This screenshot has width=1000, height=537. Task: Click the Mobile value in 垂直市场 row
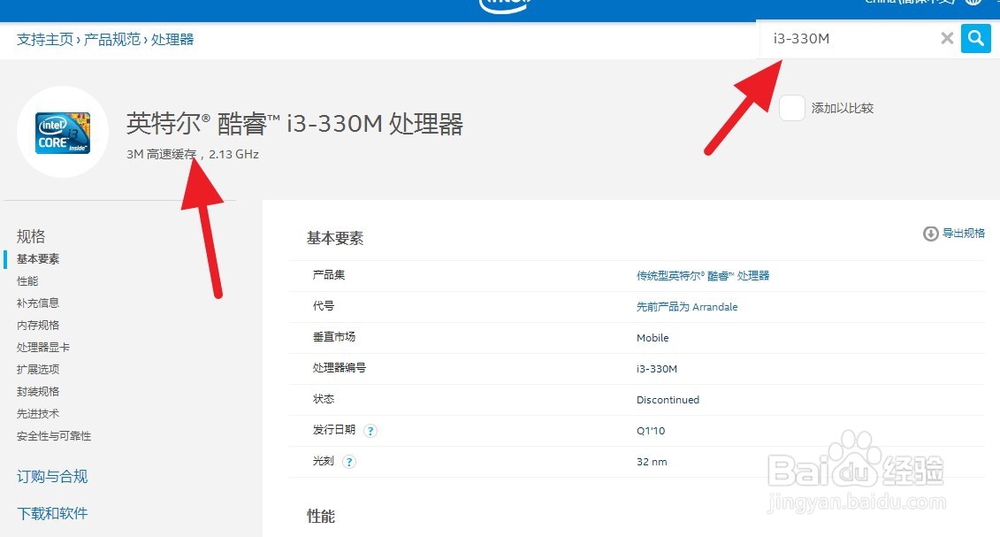652,338
